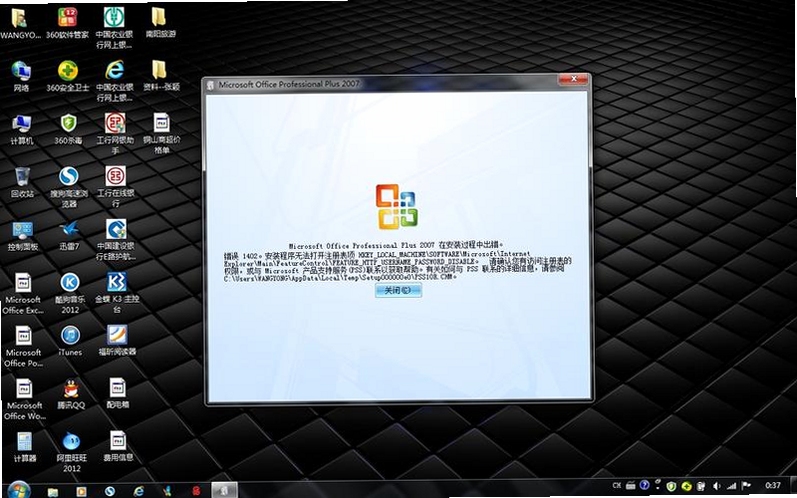Launch 迅雷7 from the desktop
Image resolution: width=797 pixels, height=498 pixels.
point(69,236)
